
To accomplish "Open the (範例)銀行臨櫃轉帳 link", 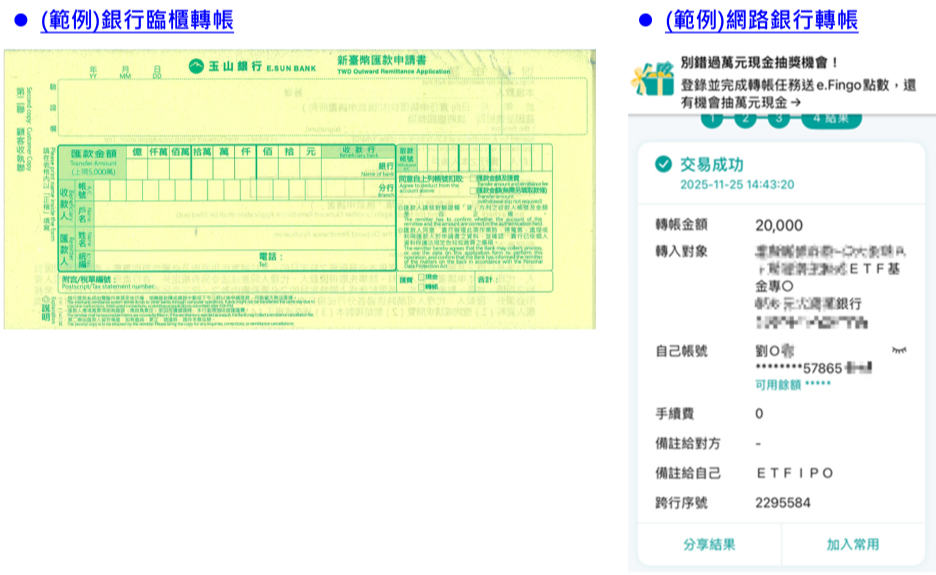I will [x=138, y=20].
